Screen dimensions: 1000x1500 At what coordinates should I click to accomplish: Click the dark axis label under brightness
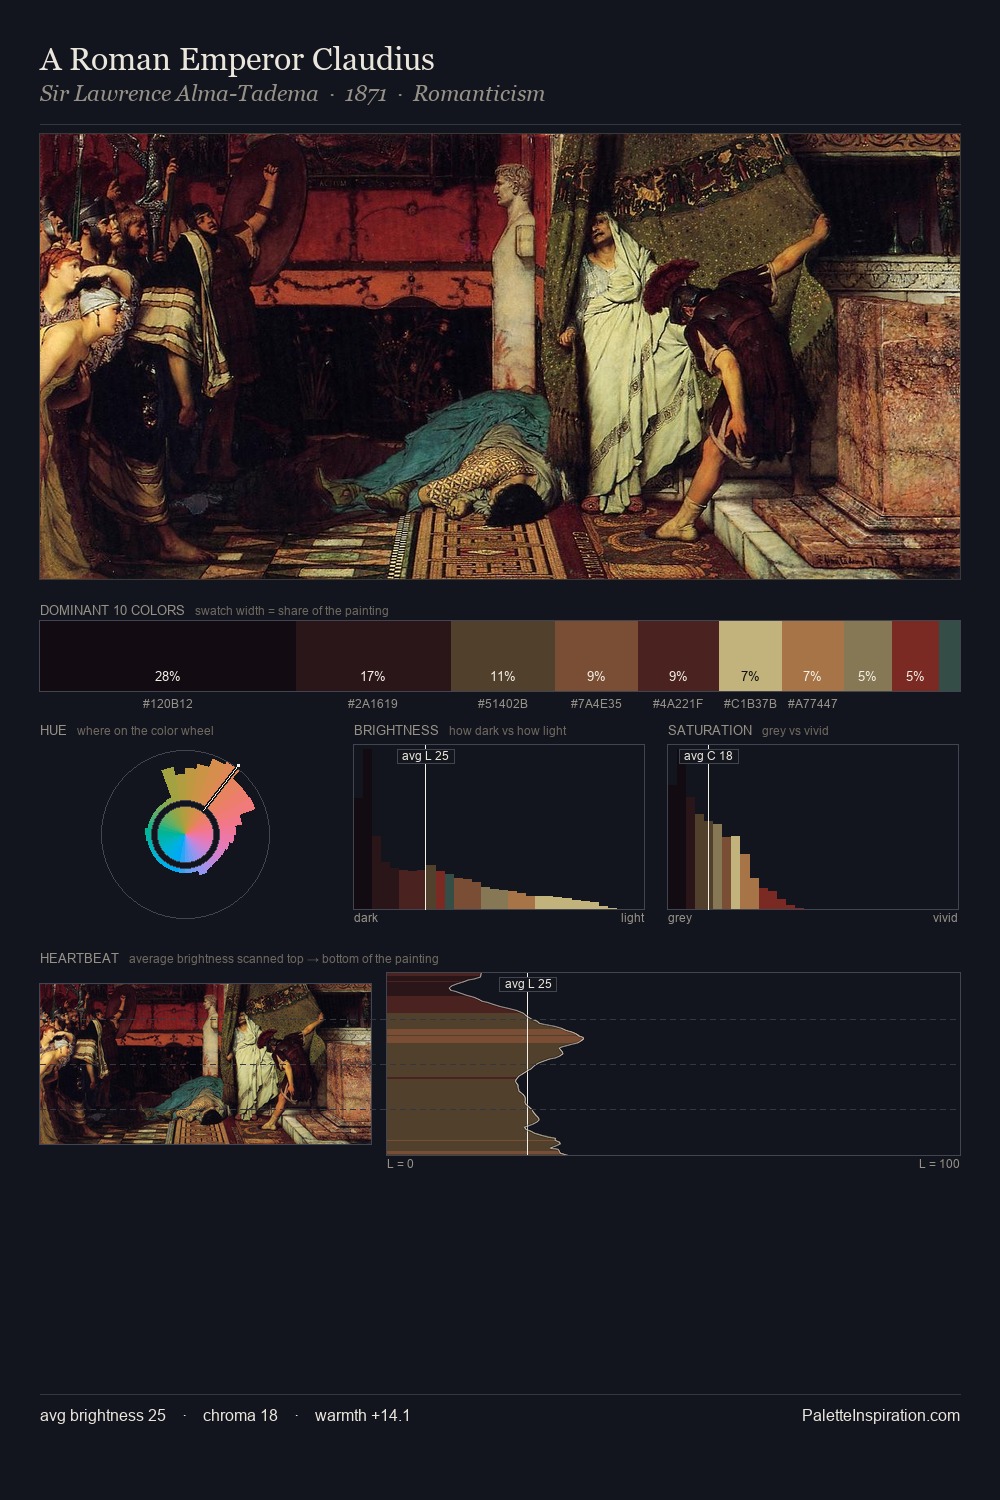tap(366, 918)
